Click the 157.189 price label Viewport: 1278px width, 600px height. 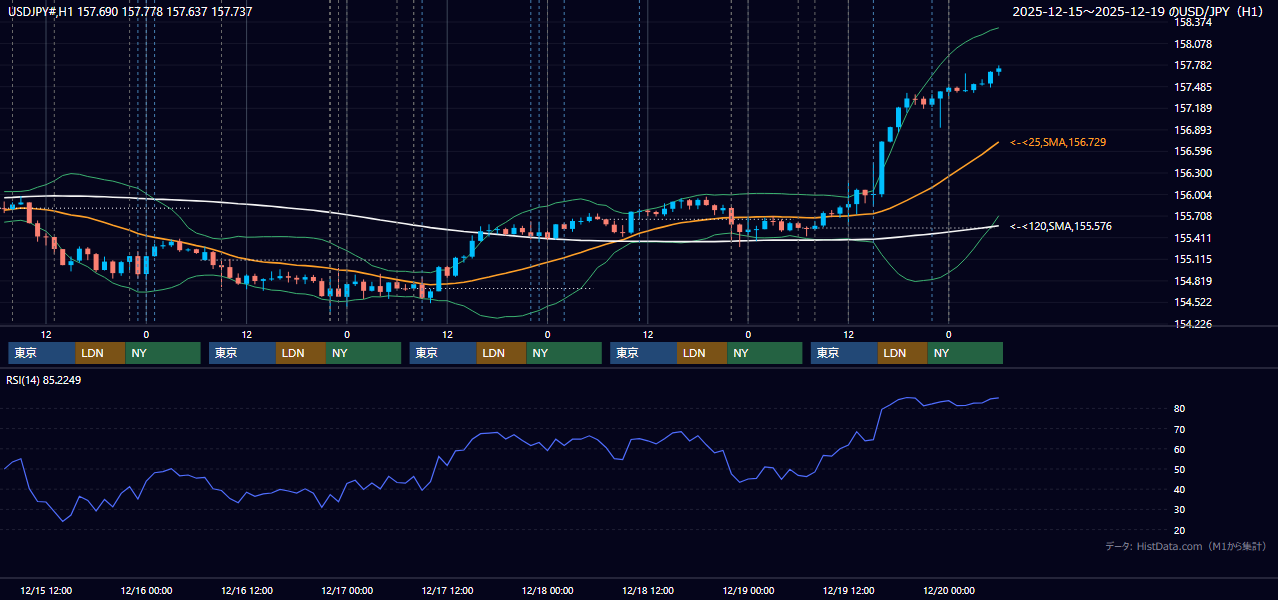click(x=1193, y=109)
